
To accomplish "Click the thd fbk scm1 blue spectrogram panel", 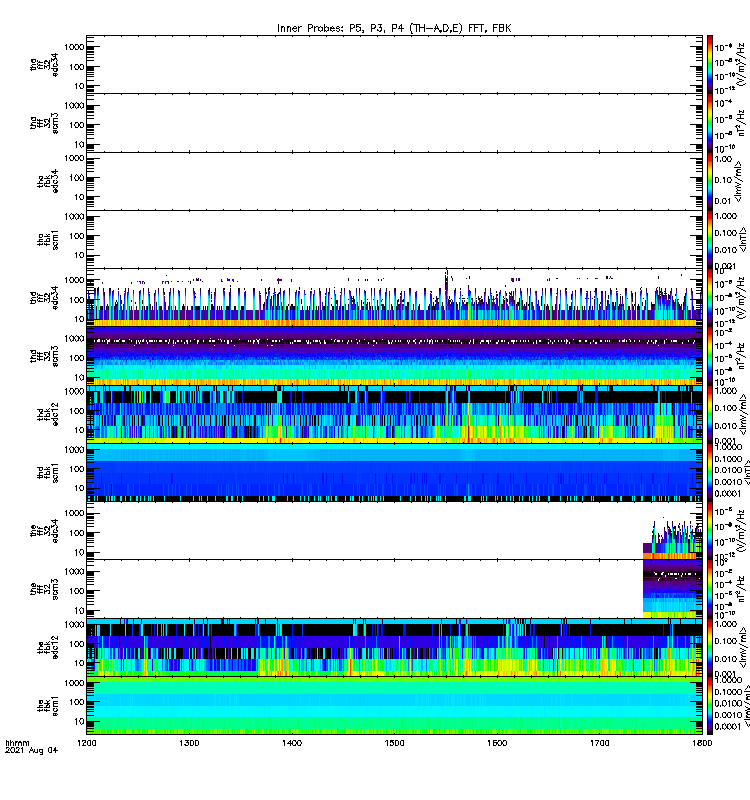I will [394, 472].
